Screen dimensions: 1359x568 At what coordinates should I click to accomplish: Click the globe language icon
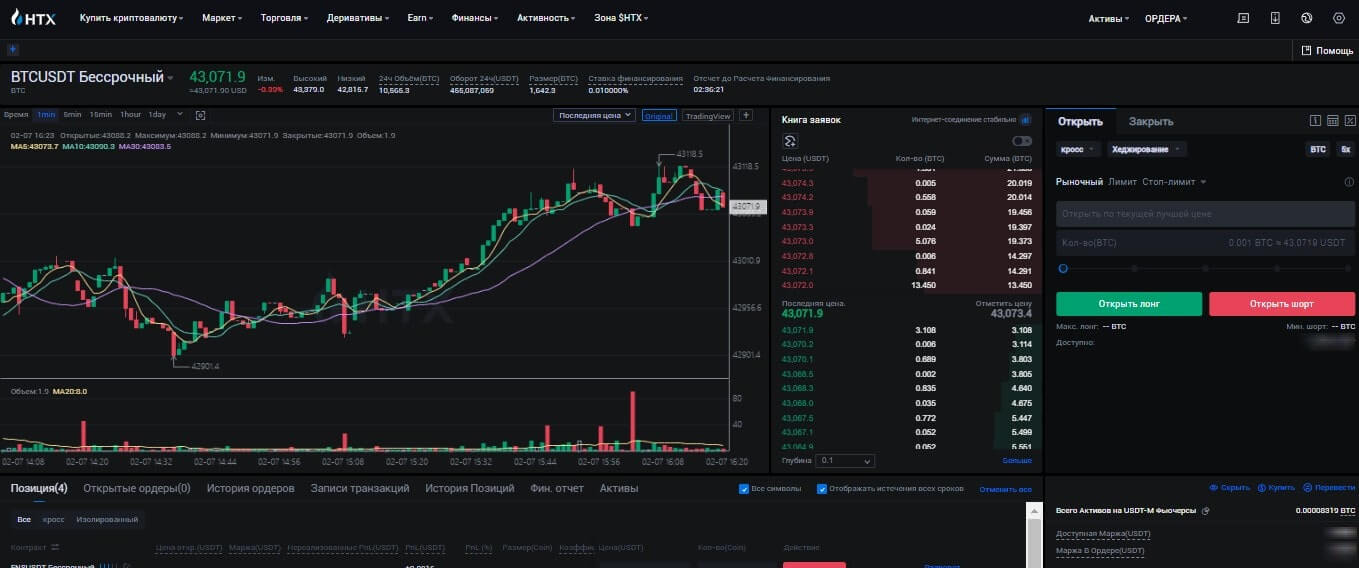(x=1306, y=18)
